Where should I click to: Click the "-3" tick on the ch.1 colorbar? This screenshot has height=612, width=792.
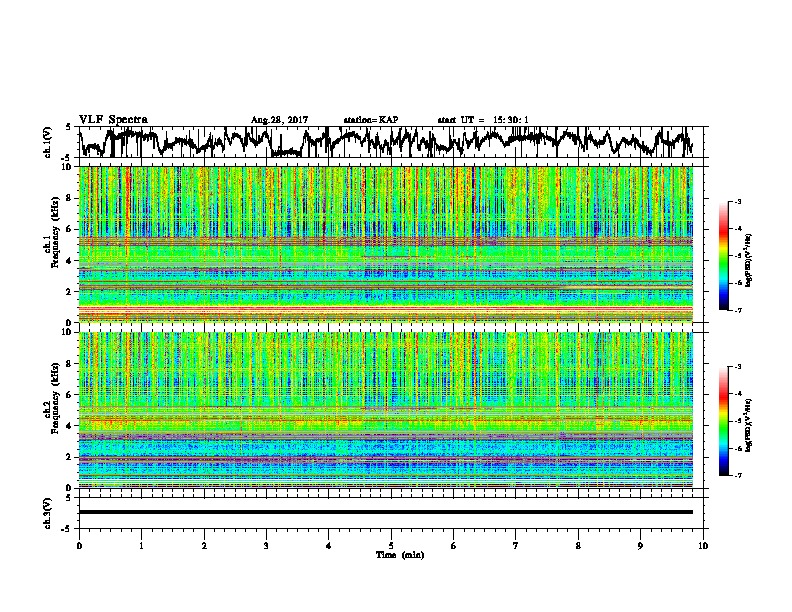click(738, 201)
